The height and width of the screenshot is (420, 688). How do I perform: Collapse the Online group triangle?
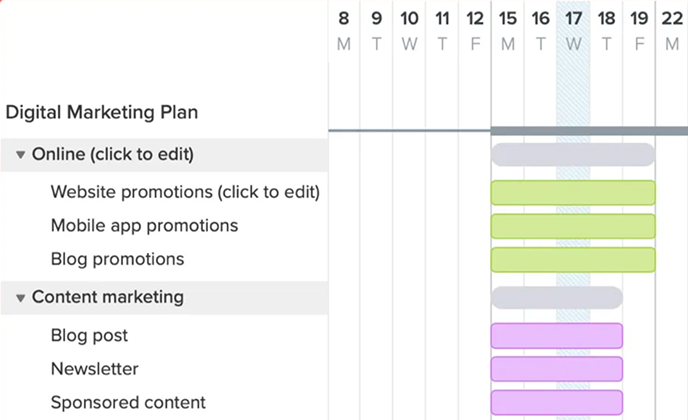tap(20, 155)
